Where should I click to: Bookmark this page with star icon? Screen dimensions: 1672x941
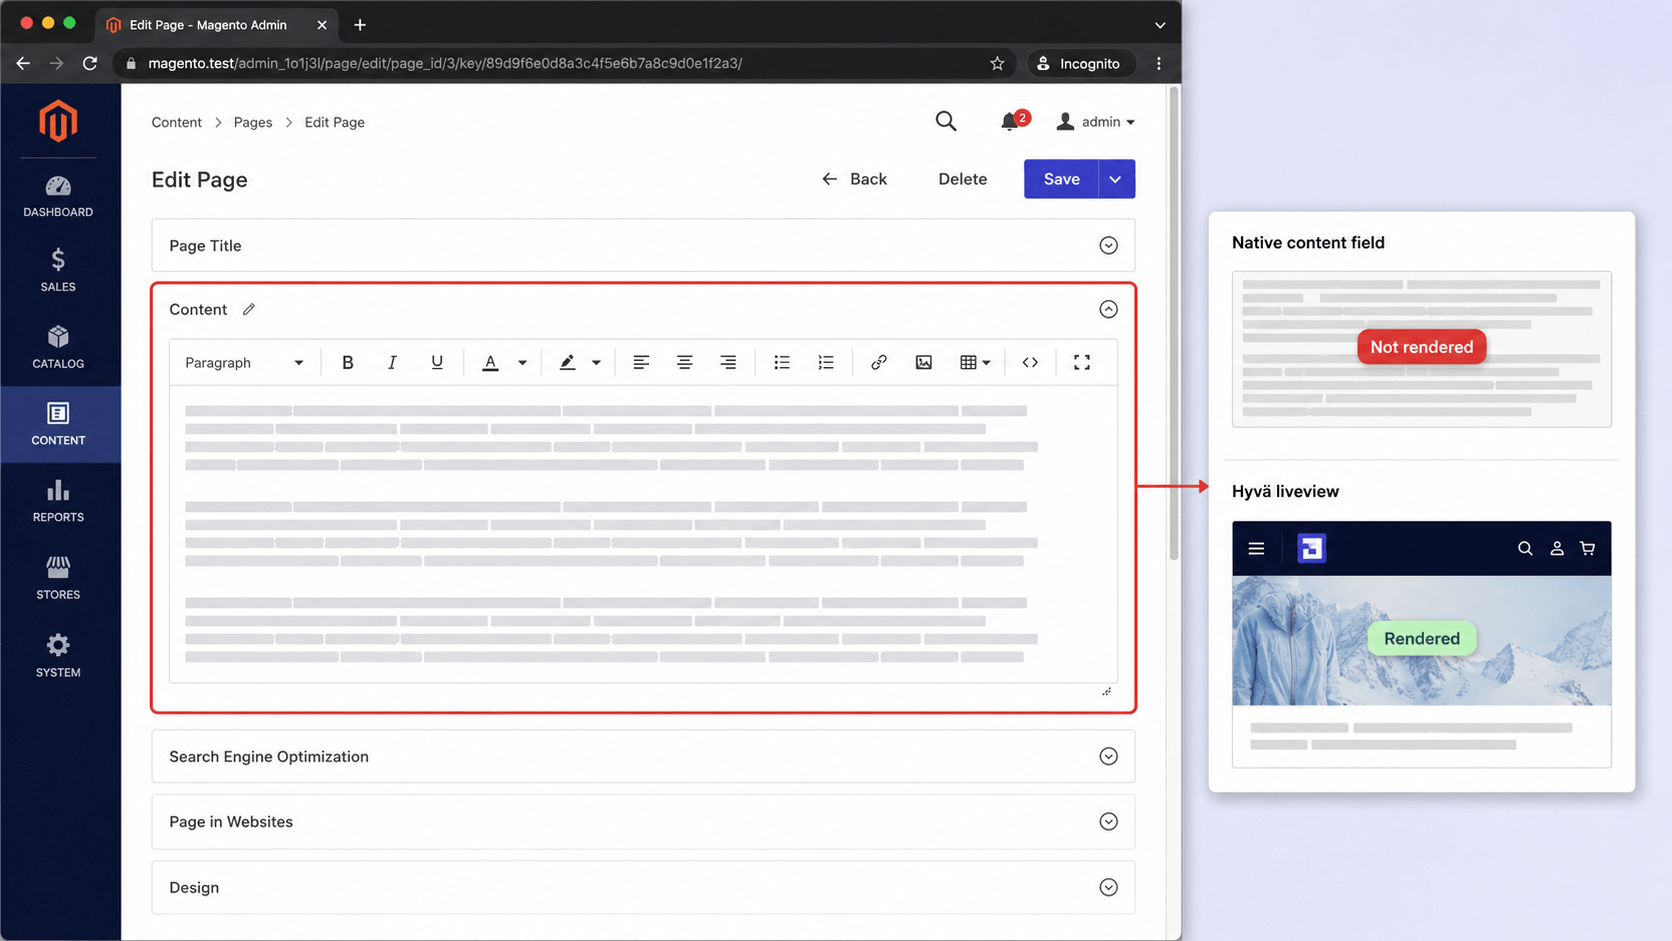coord(997,63)
